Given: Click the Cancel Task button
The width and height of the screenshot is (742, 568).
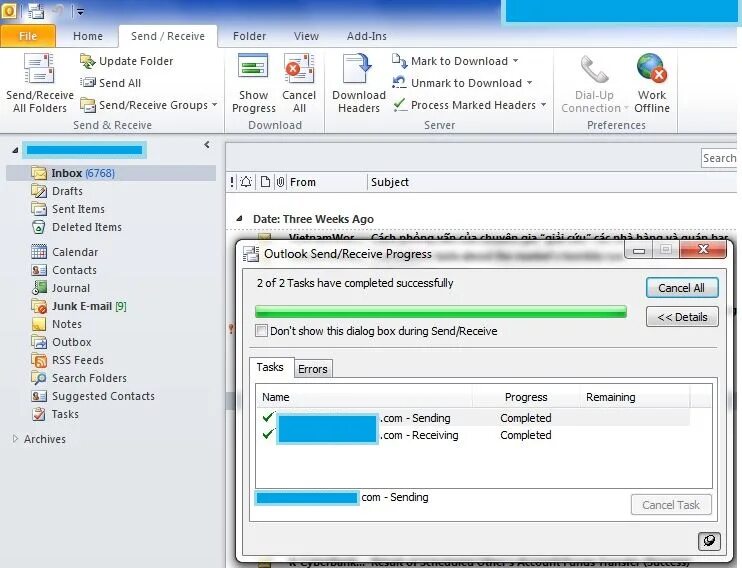Looking at the screenshot, I should point(671,505).
